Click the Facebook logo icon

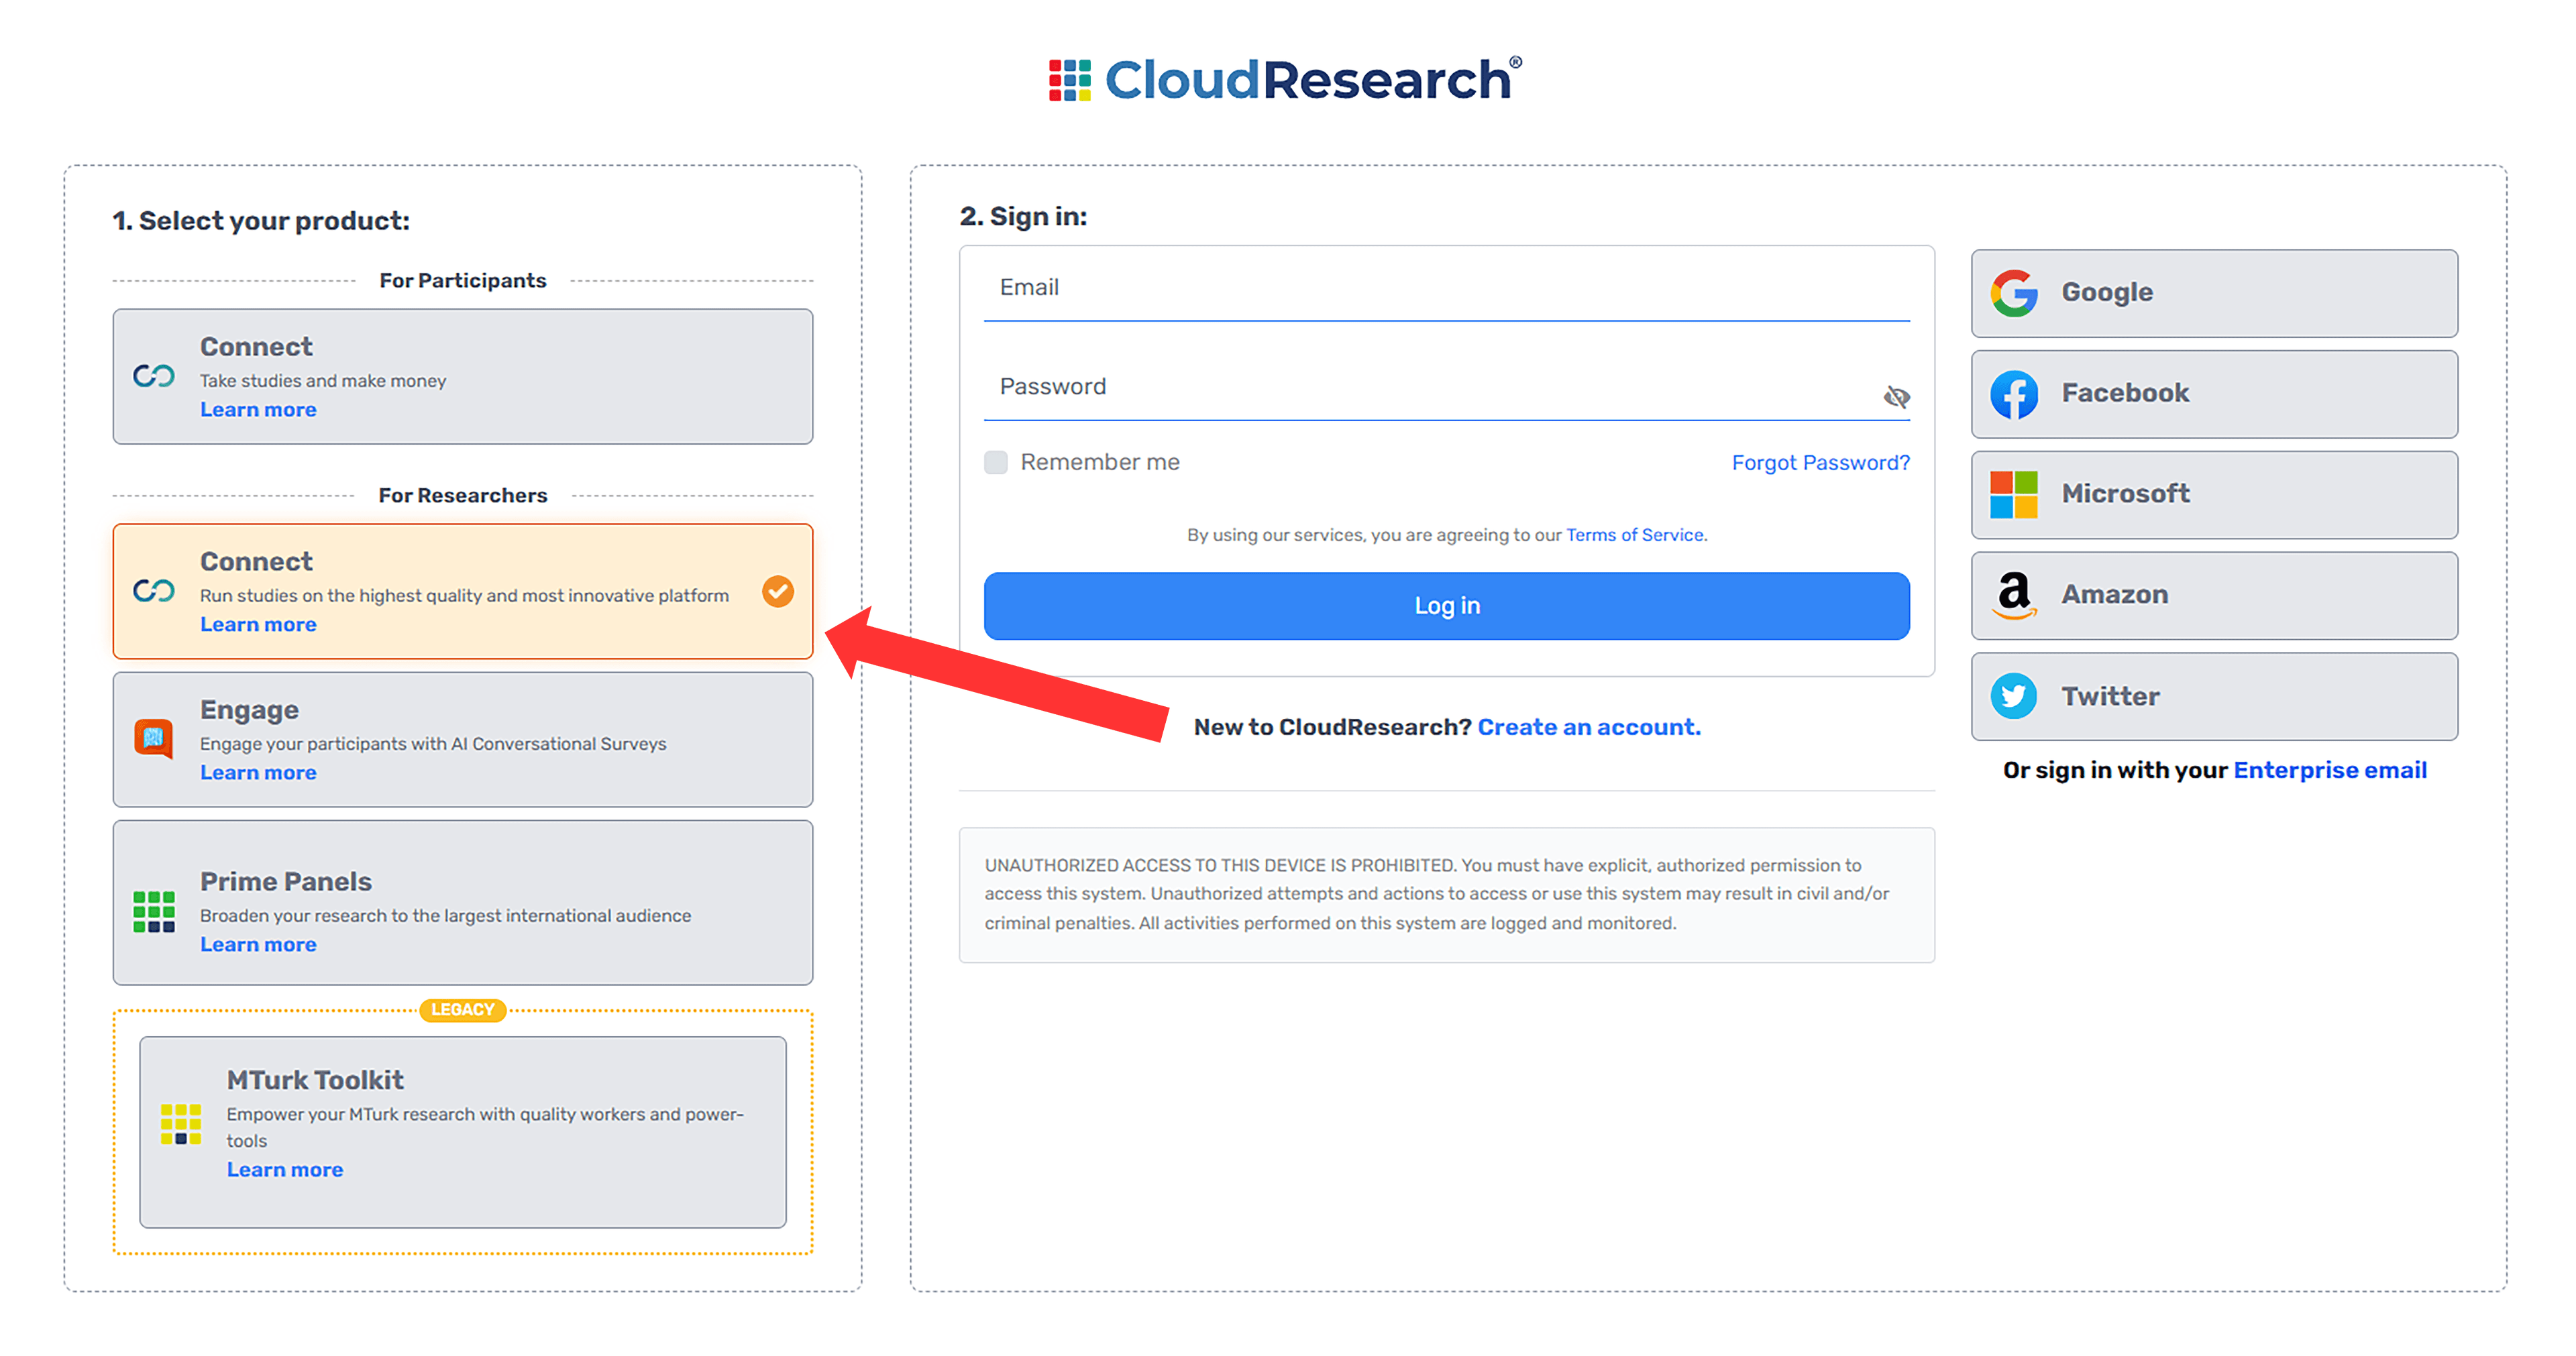pos(2014,394)
